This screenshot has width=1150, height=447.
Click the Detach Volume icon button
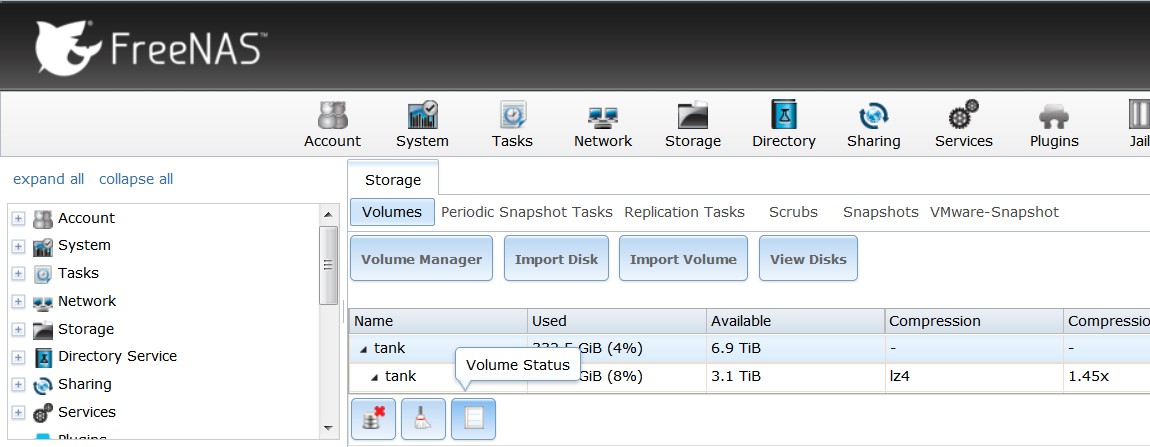373,419
